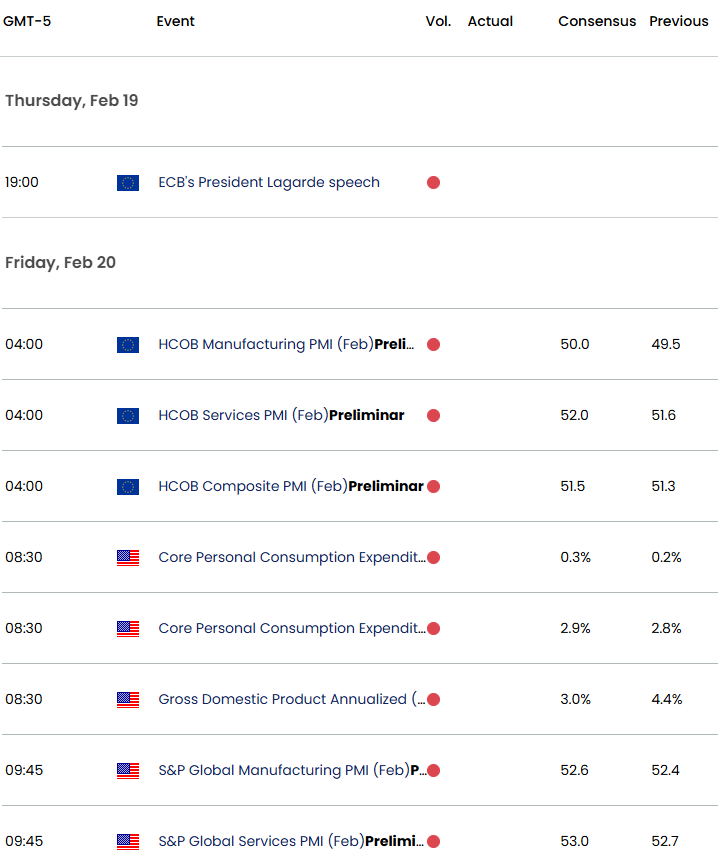Click the EU flag next to HCOB Manufacturing PMI
Viewport: 718px width, 860px height.
point(127,345)
